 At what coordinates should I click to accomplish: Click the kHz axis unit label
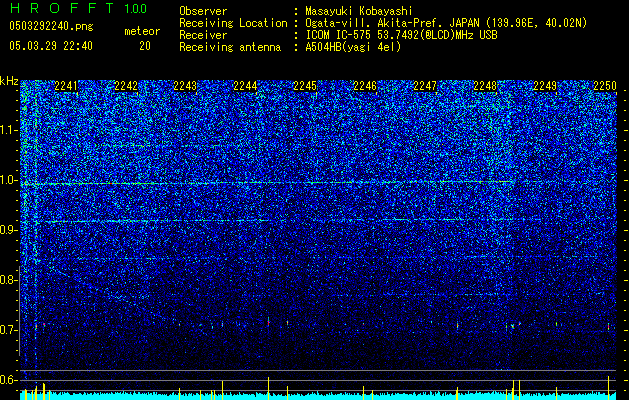tap(9, 81)
